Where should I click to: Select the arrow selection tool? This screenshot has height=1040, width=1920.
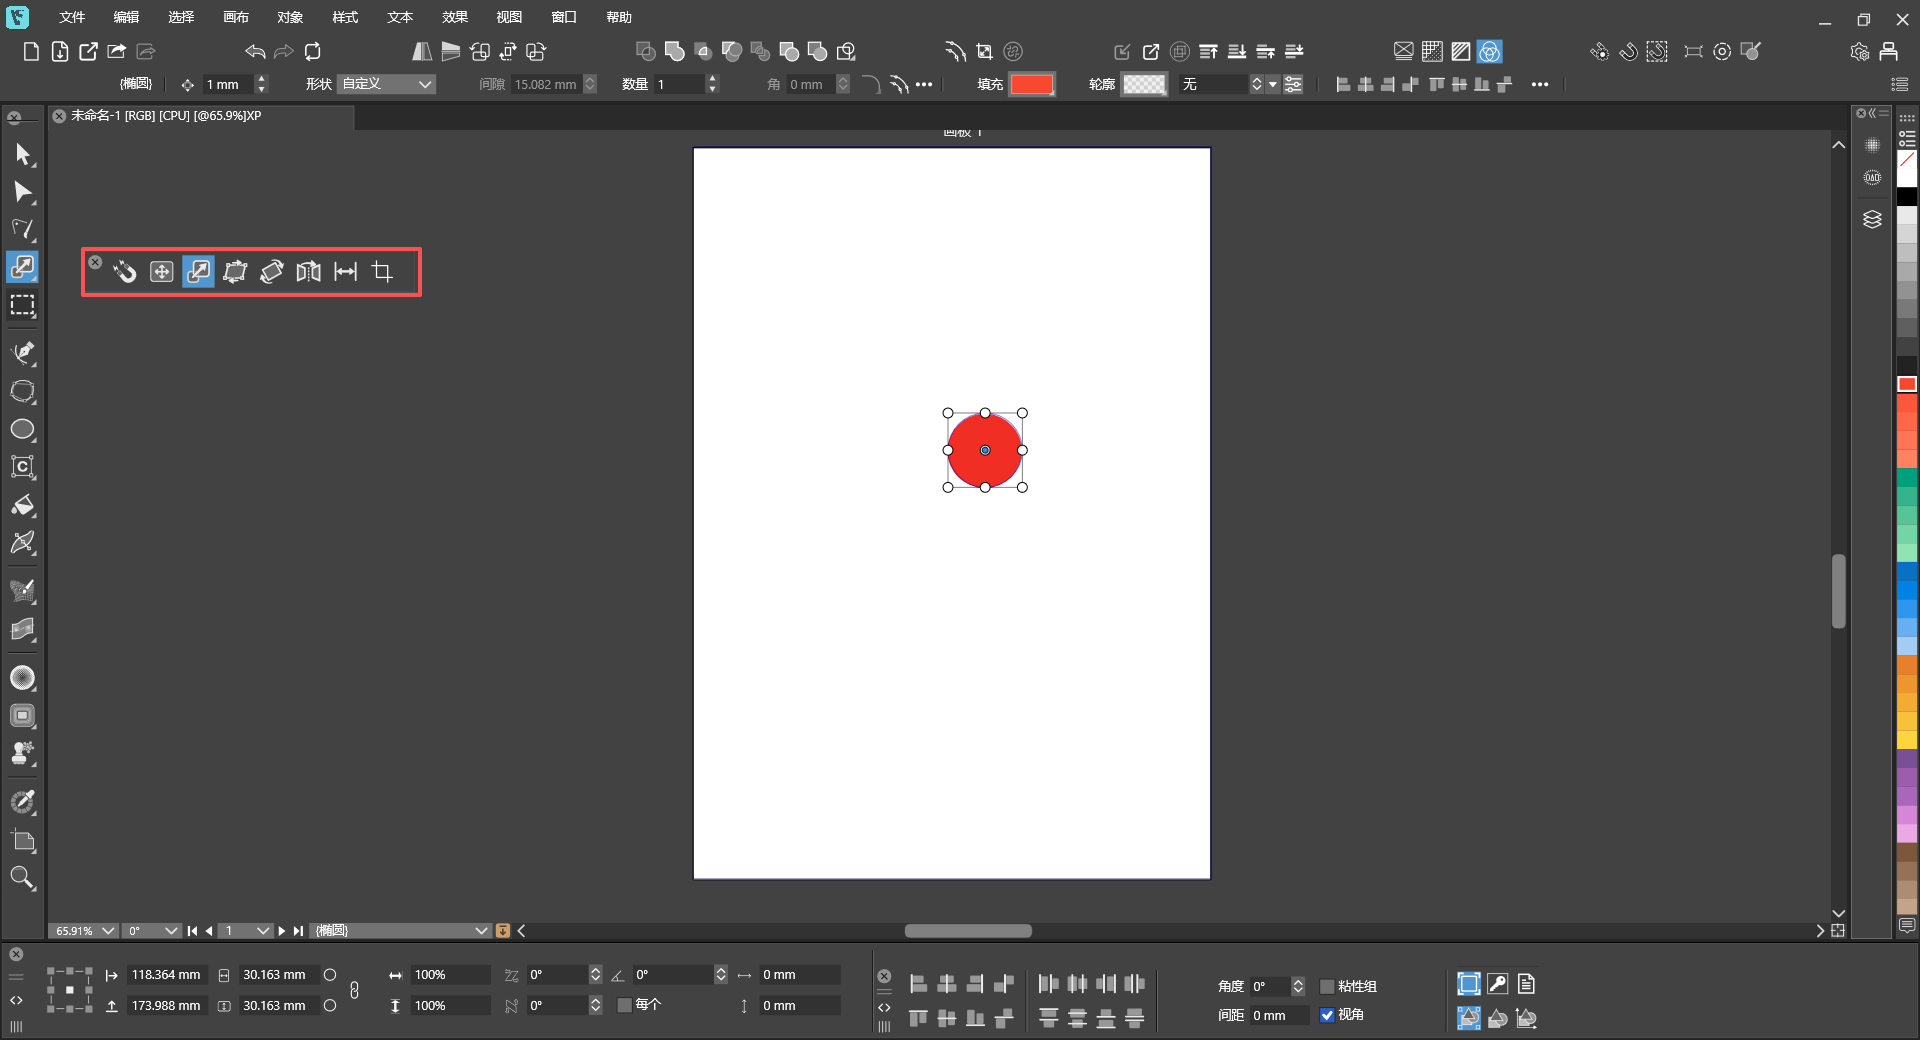click(23, 154)
